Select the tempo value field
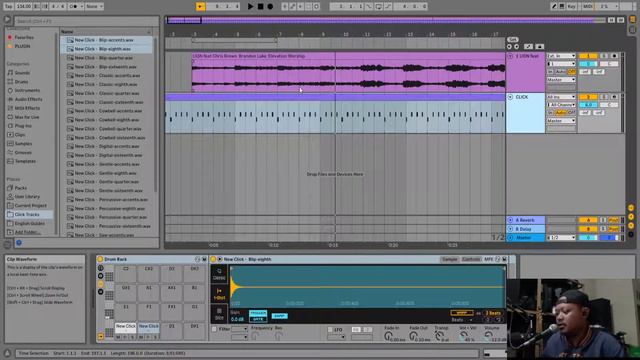 24,7
